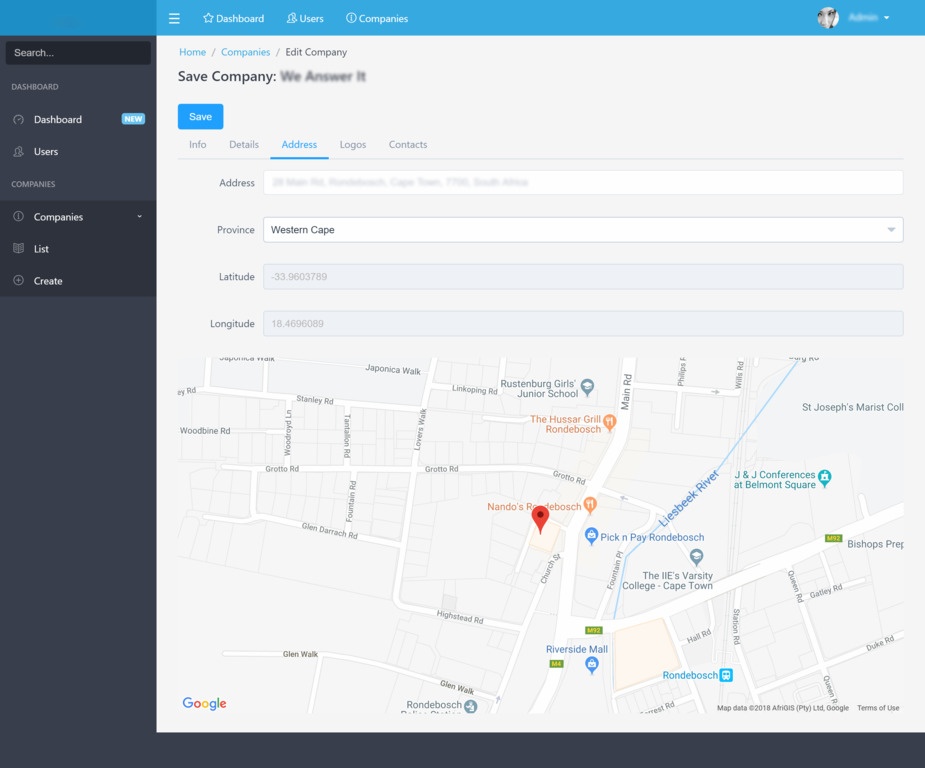Click the 'Woodbine Rd' street label
This screenshot has height=768, width=925.
[205, 431]
